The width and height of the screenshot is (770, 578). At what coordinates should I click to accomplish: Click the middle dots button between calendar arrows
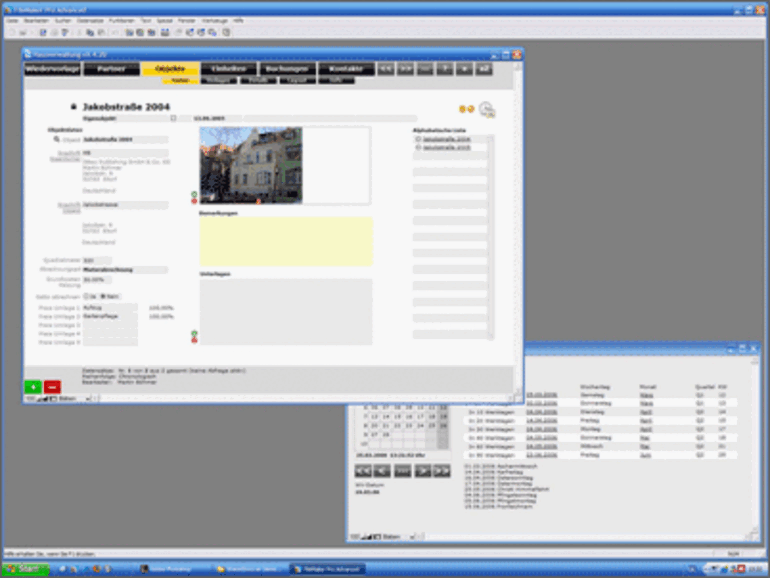pos(402,471)
